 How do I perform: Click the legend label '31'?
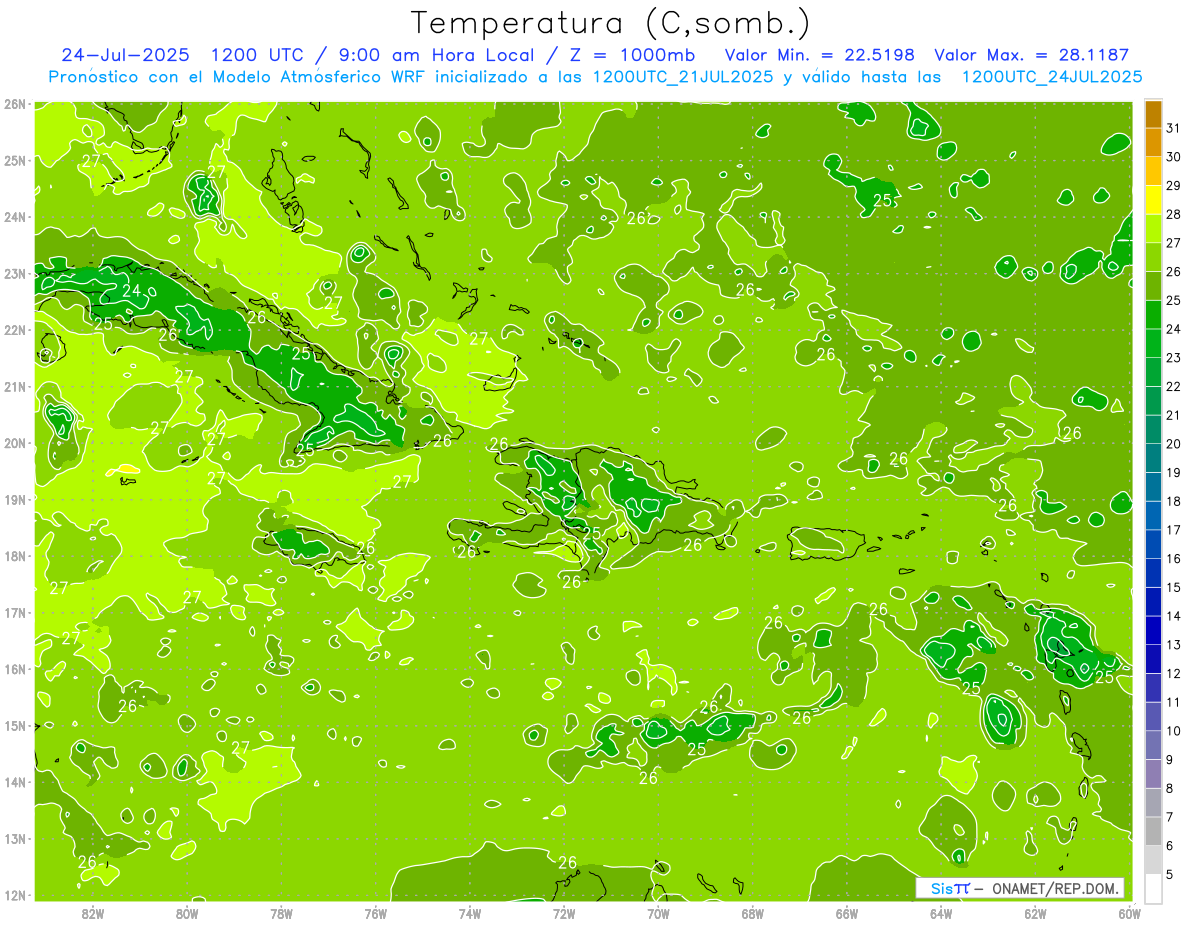(1174, 128)
